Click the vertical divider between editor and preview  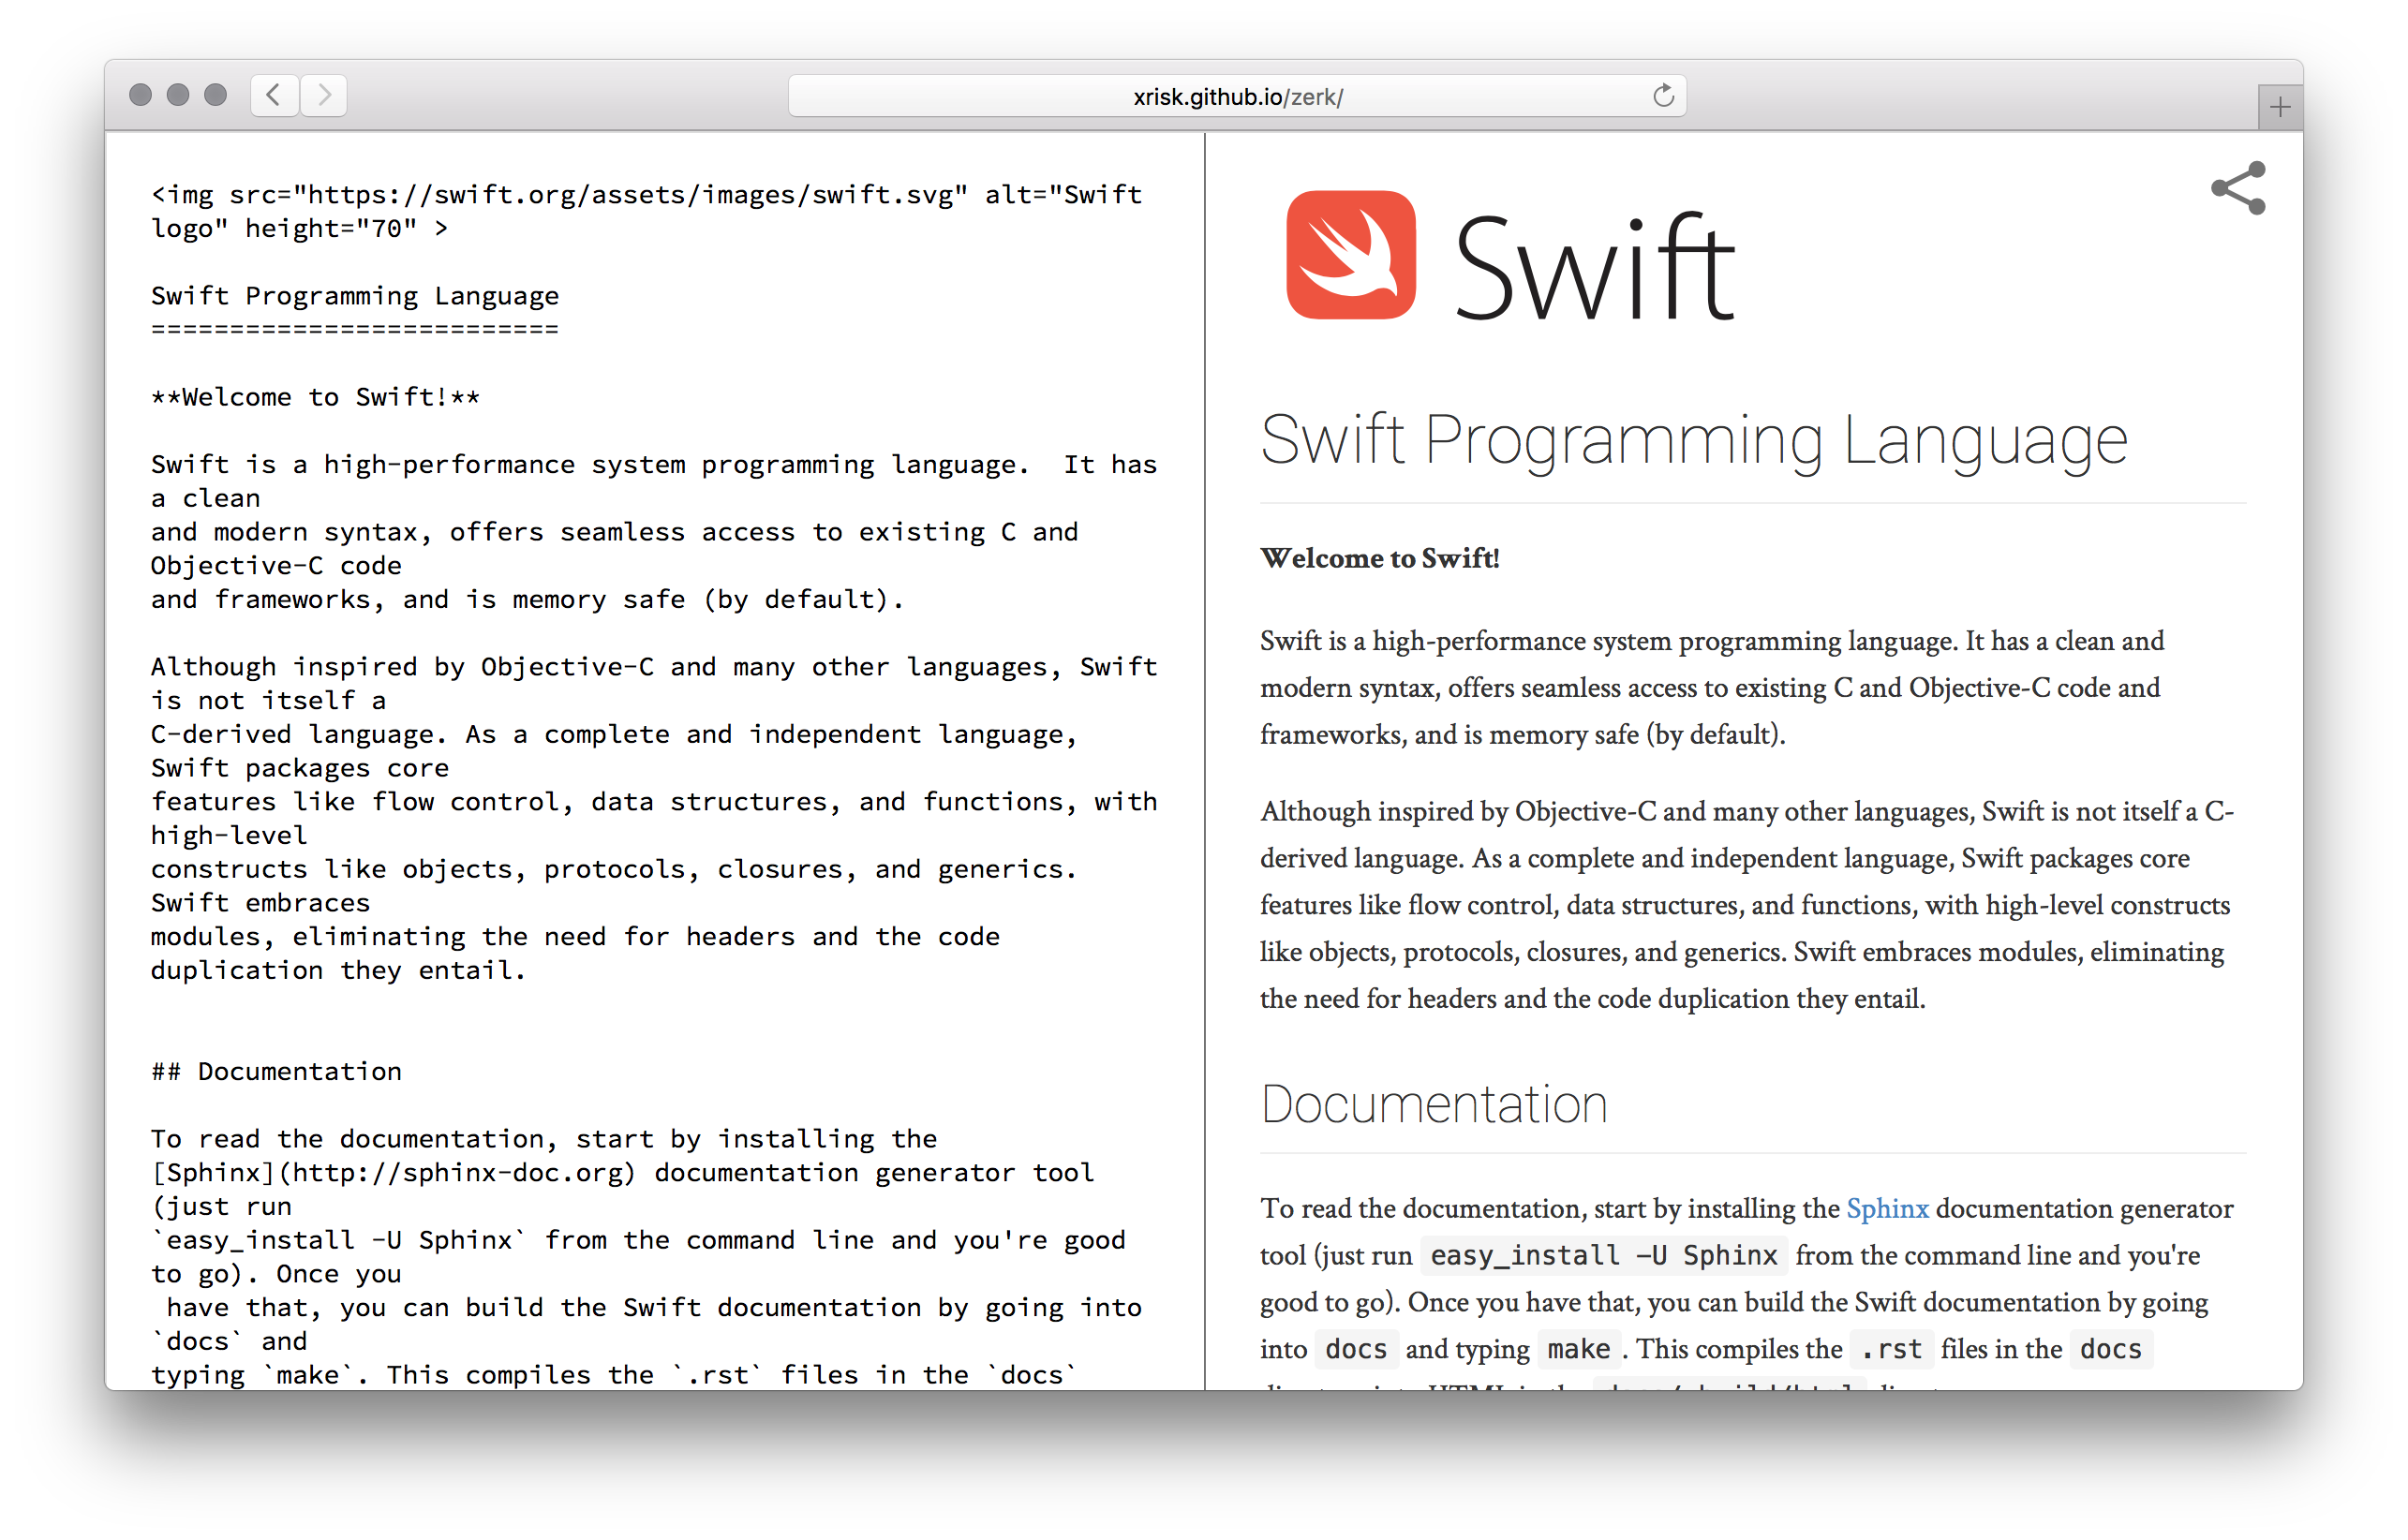coord(1205,760)
